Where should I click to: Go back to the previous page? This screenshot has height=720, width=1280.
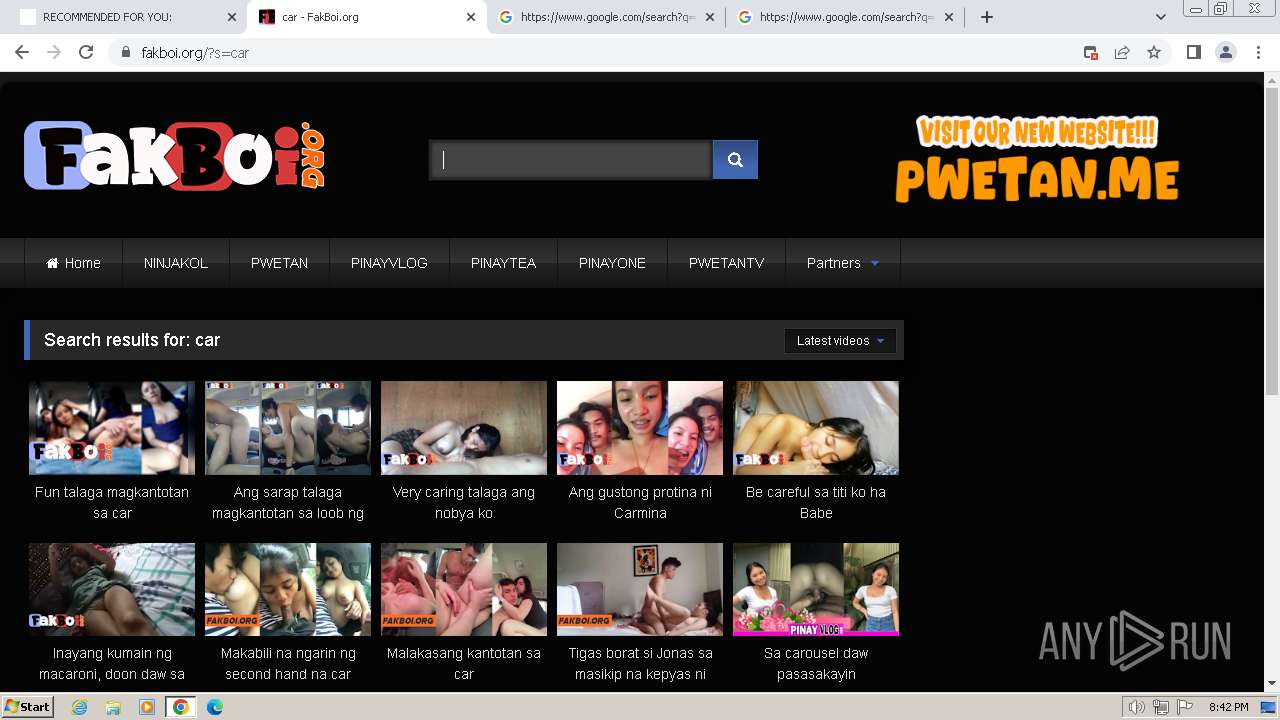[22, 53]
